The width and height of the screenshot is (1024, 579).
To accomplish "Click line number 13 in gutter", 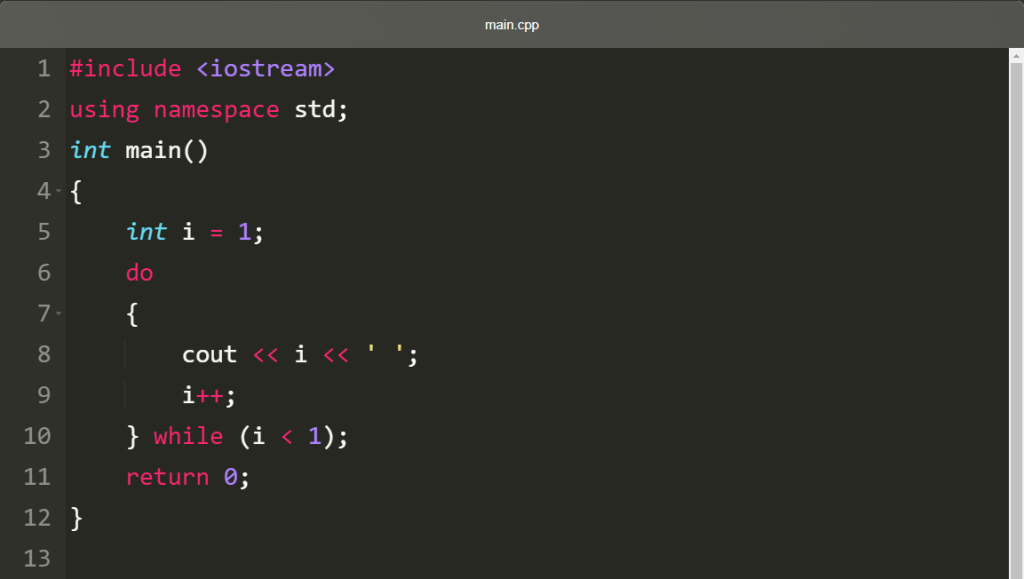I will [x=37, y=558].
